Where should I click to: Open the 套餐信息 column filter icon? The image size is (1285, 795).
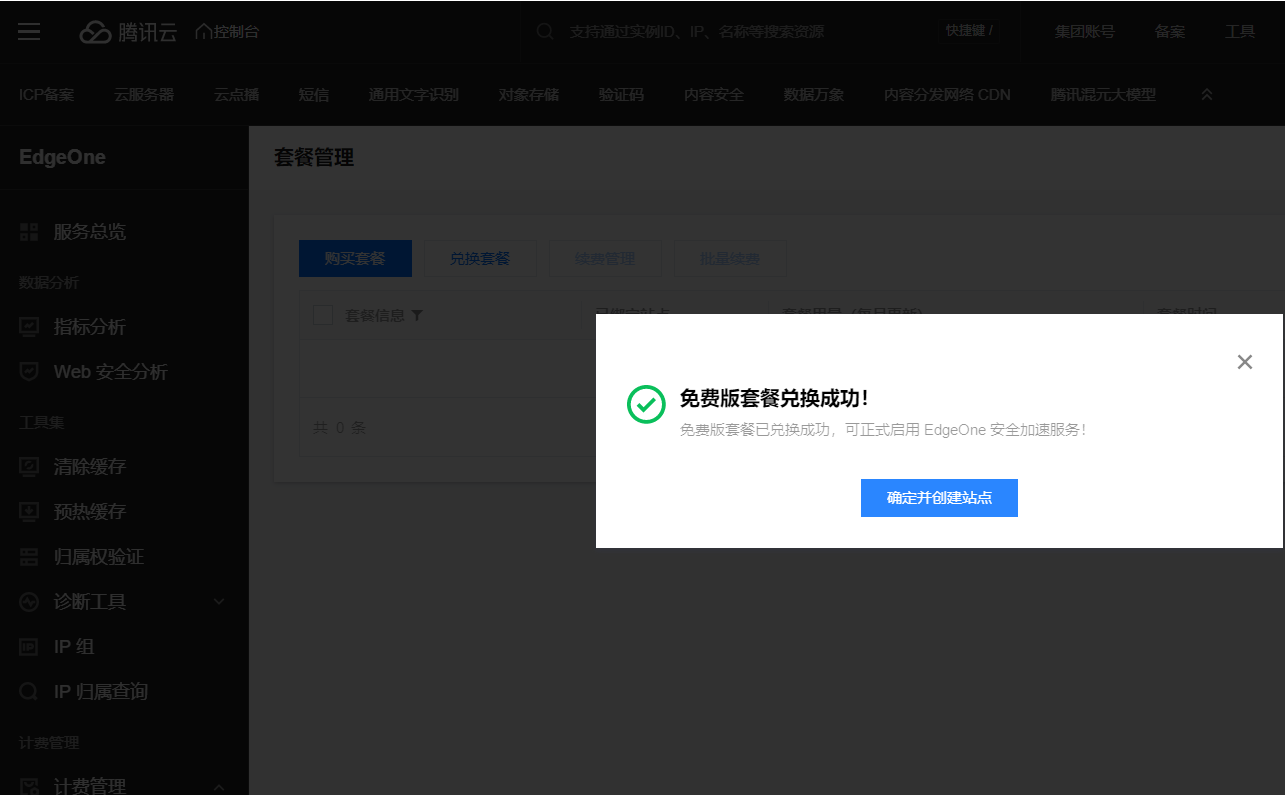point(417,315)
